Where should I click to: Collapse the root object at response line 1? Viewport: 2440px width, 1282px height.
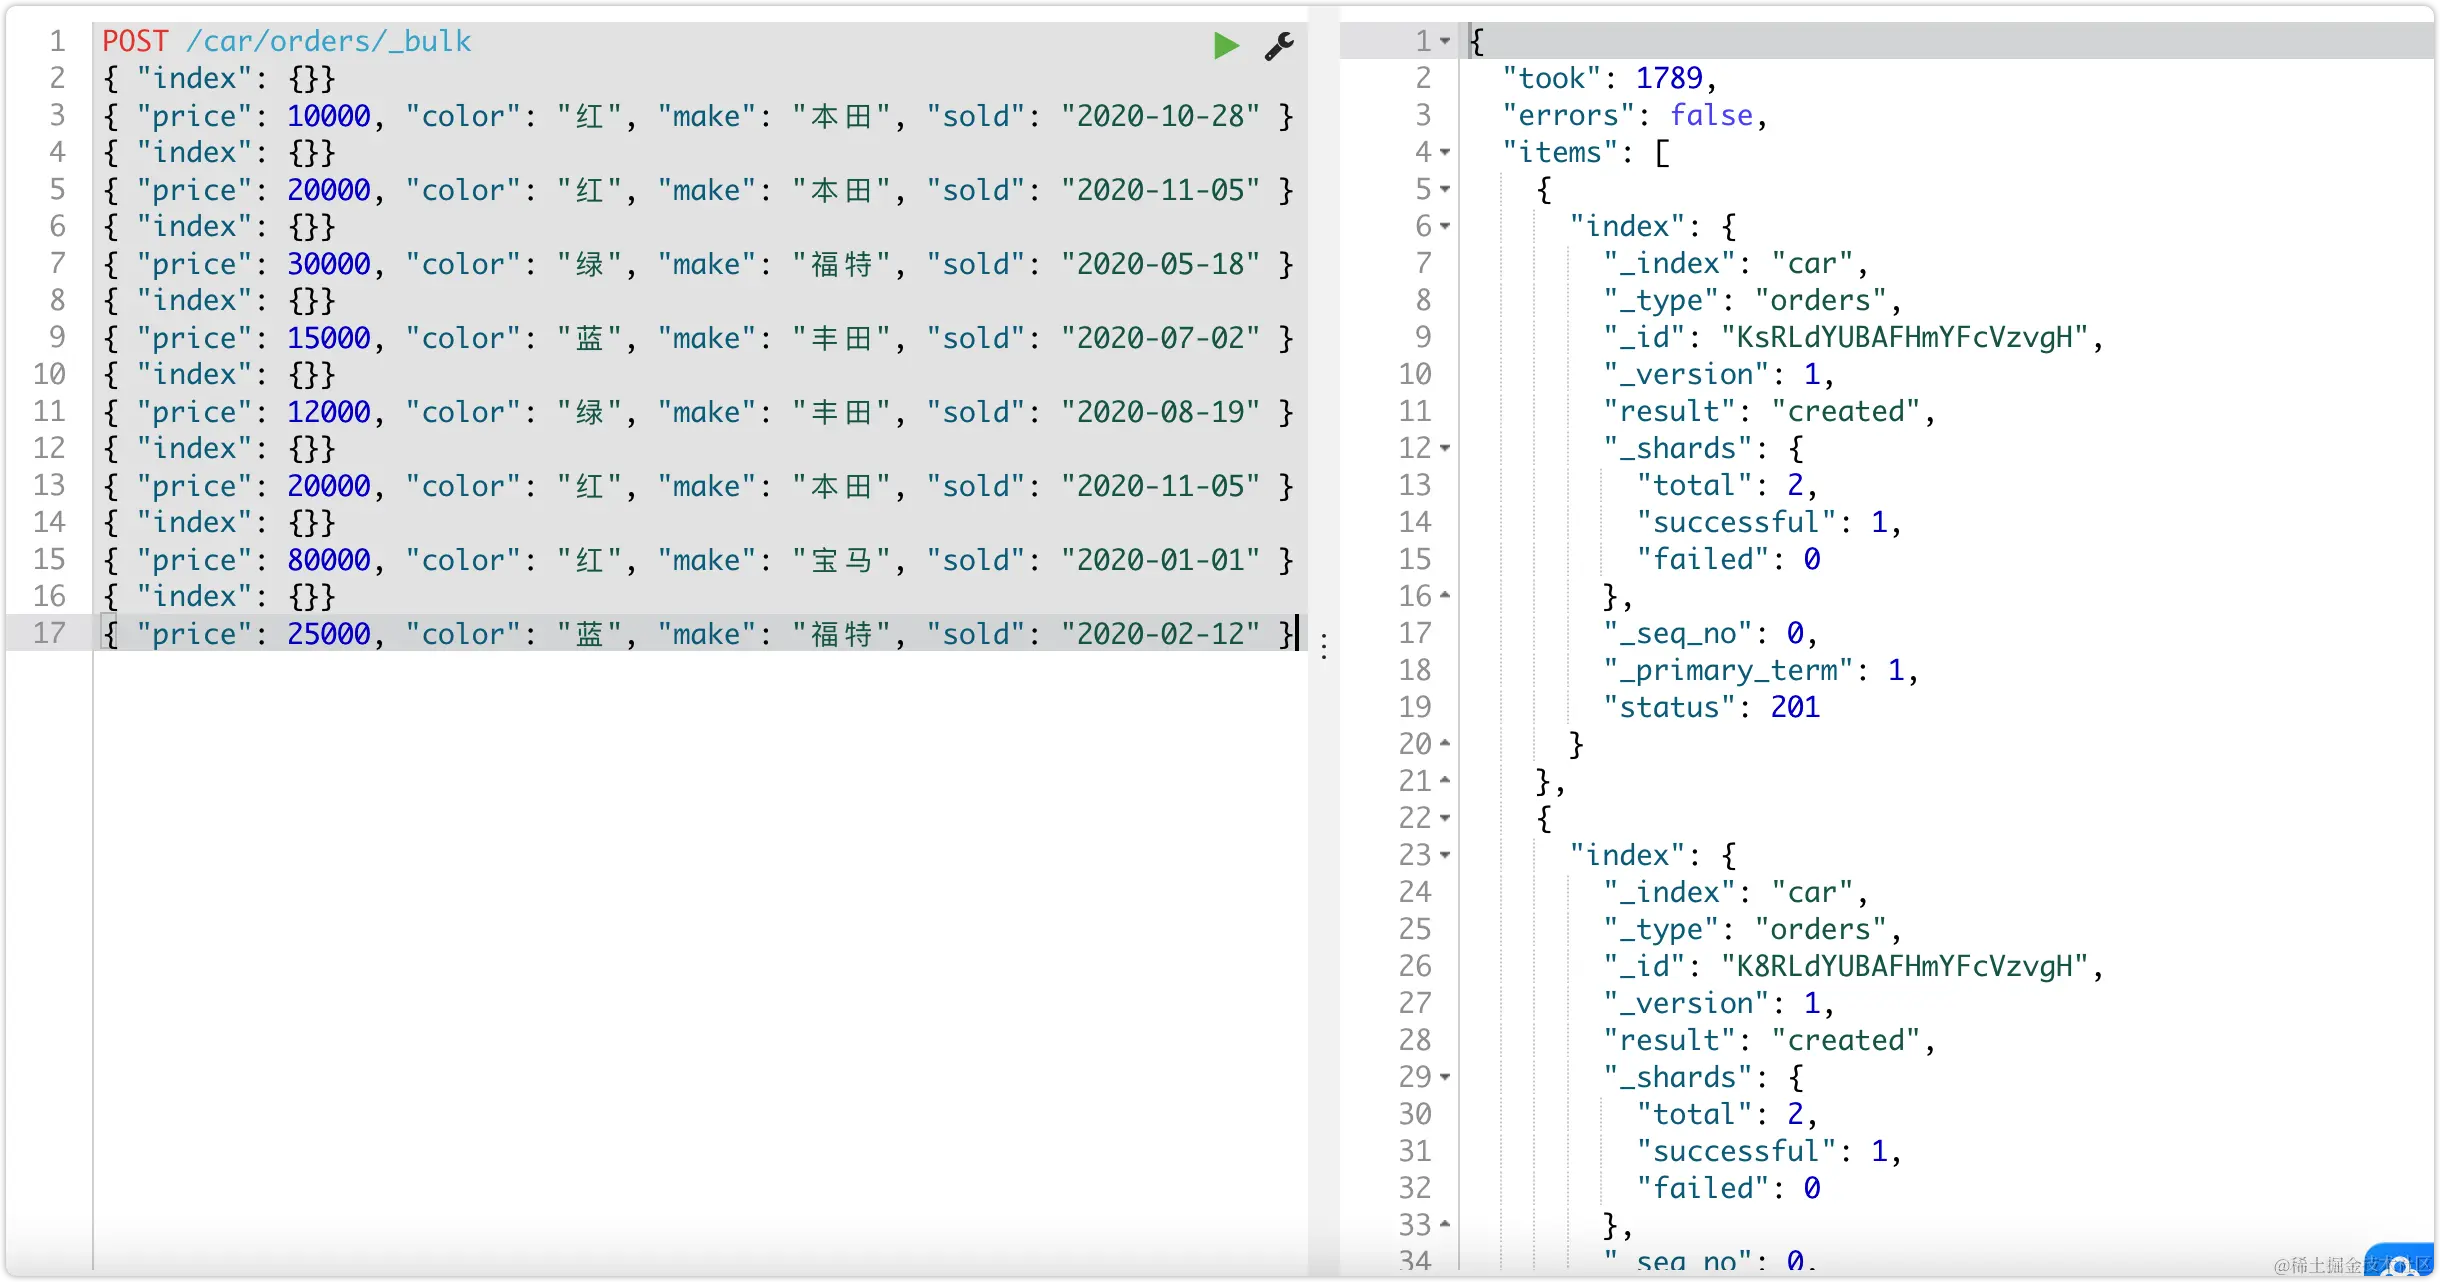point(1445,41)
